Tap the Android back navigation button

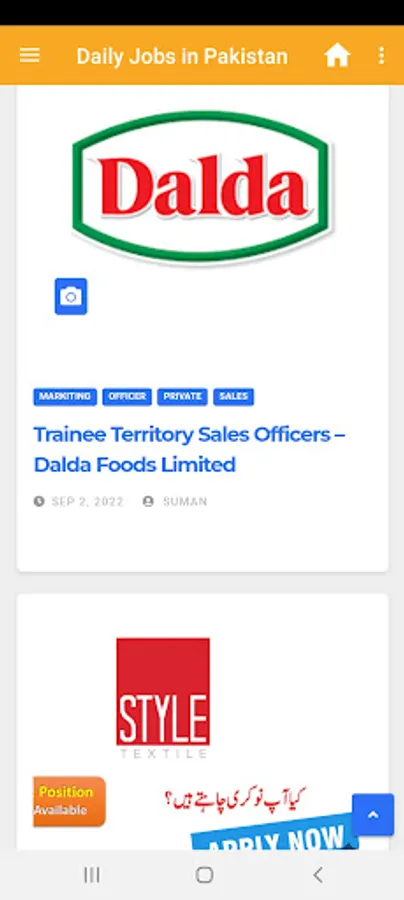317,875
